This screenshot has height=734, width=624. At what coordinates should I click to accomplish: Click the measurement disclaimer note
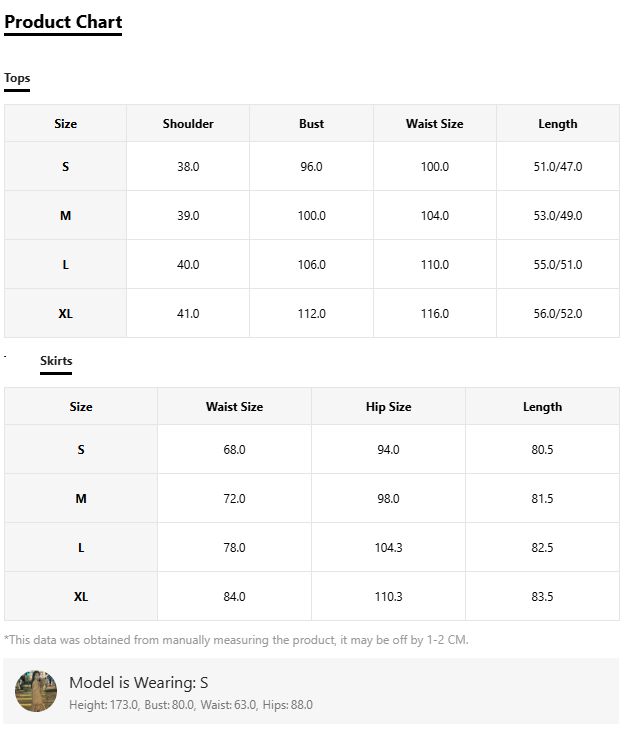[x=236, y=640]
